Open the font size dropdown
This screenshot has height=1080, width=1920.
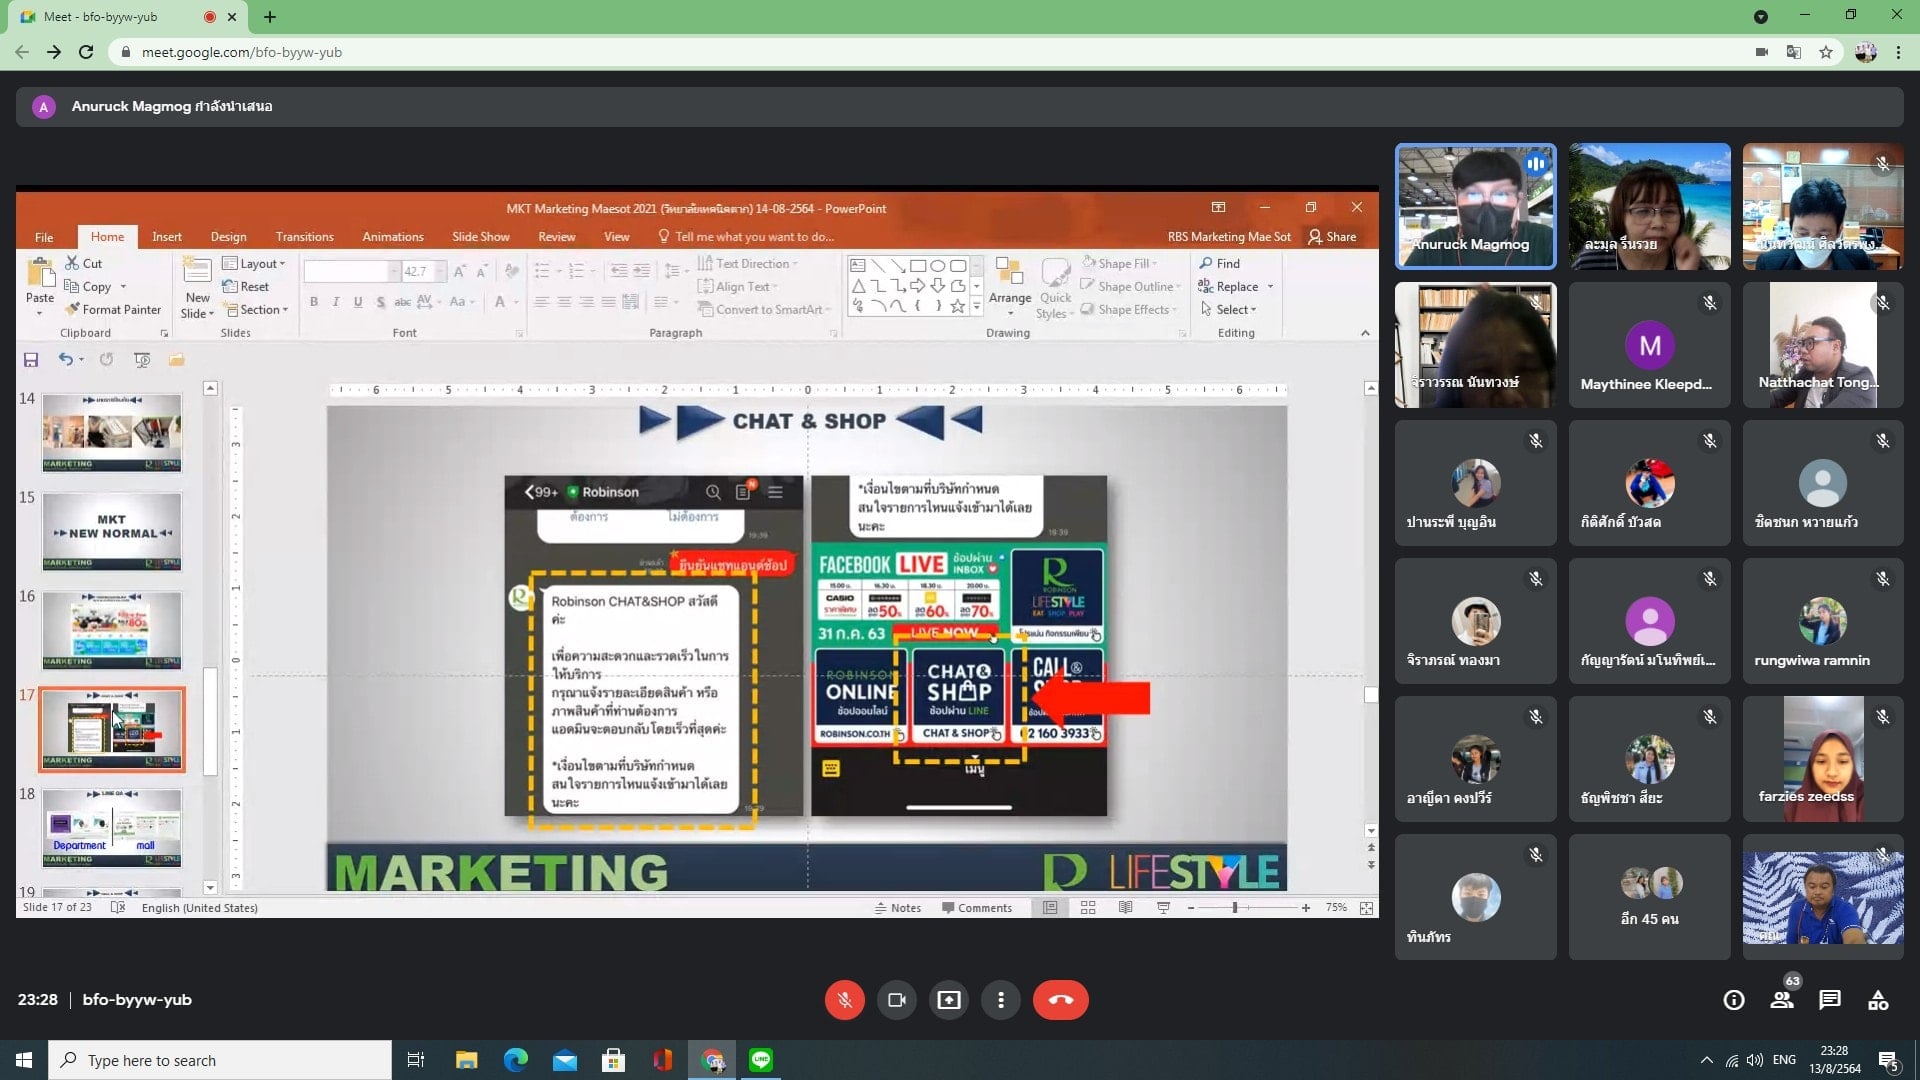(x=440, y=271)
